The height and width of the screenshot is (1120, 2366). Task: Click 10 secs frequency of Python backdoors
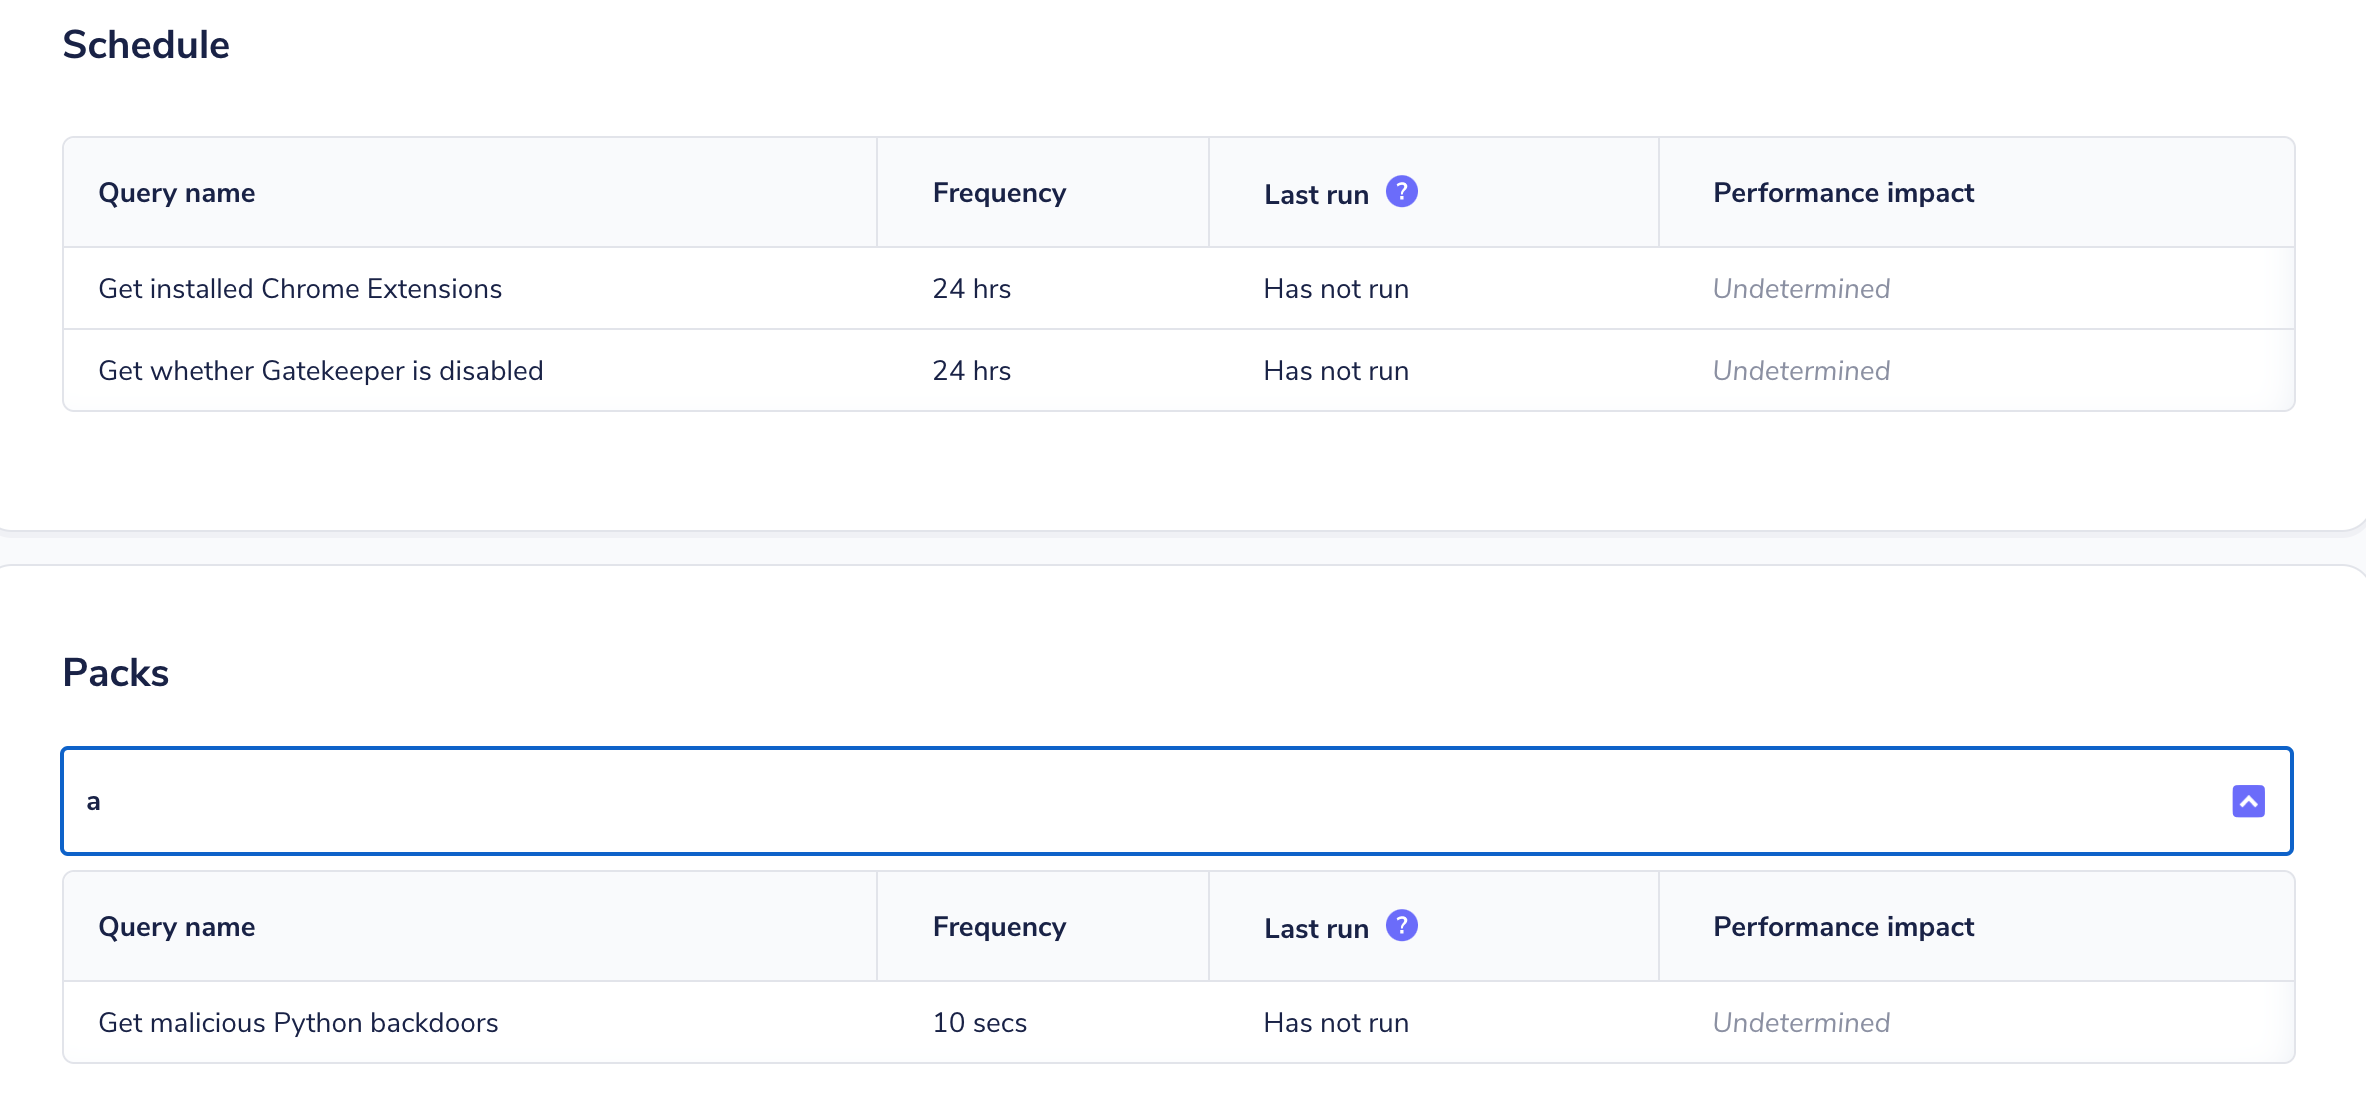[x=979, y=1023]
